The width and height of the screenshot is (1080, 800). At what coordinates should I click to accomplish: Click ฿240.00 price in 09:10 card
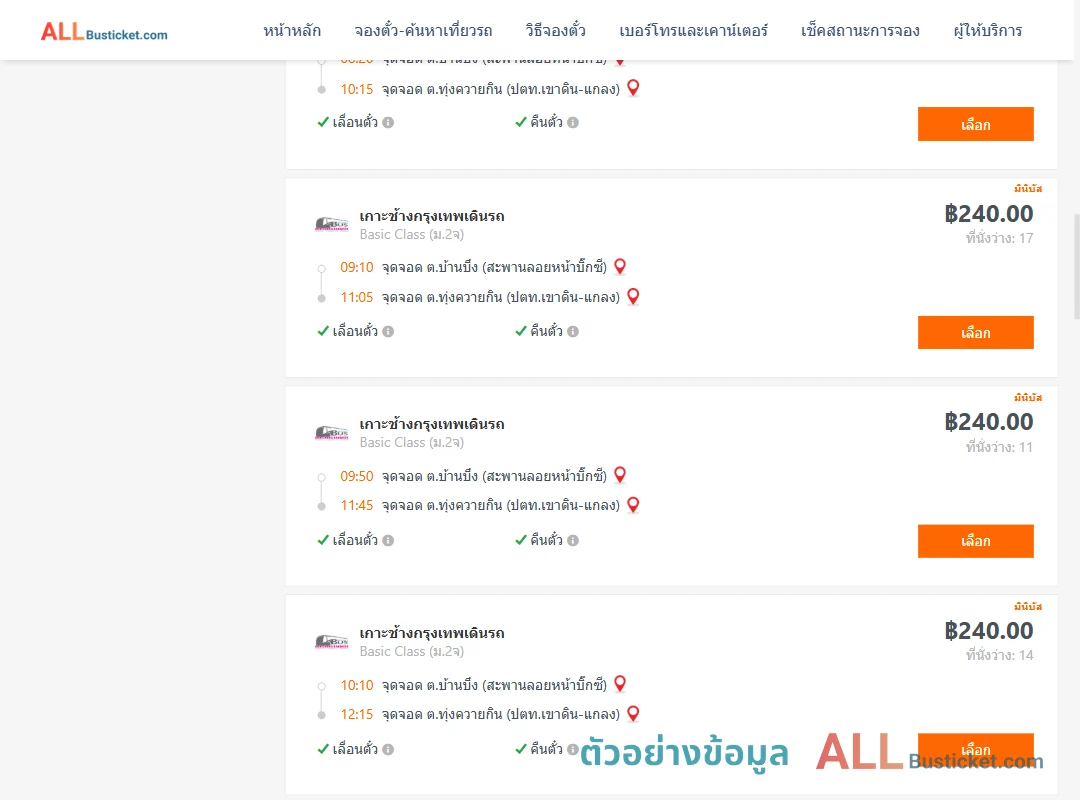(x=989, y=214)
